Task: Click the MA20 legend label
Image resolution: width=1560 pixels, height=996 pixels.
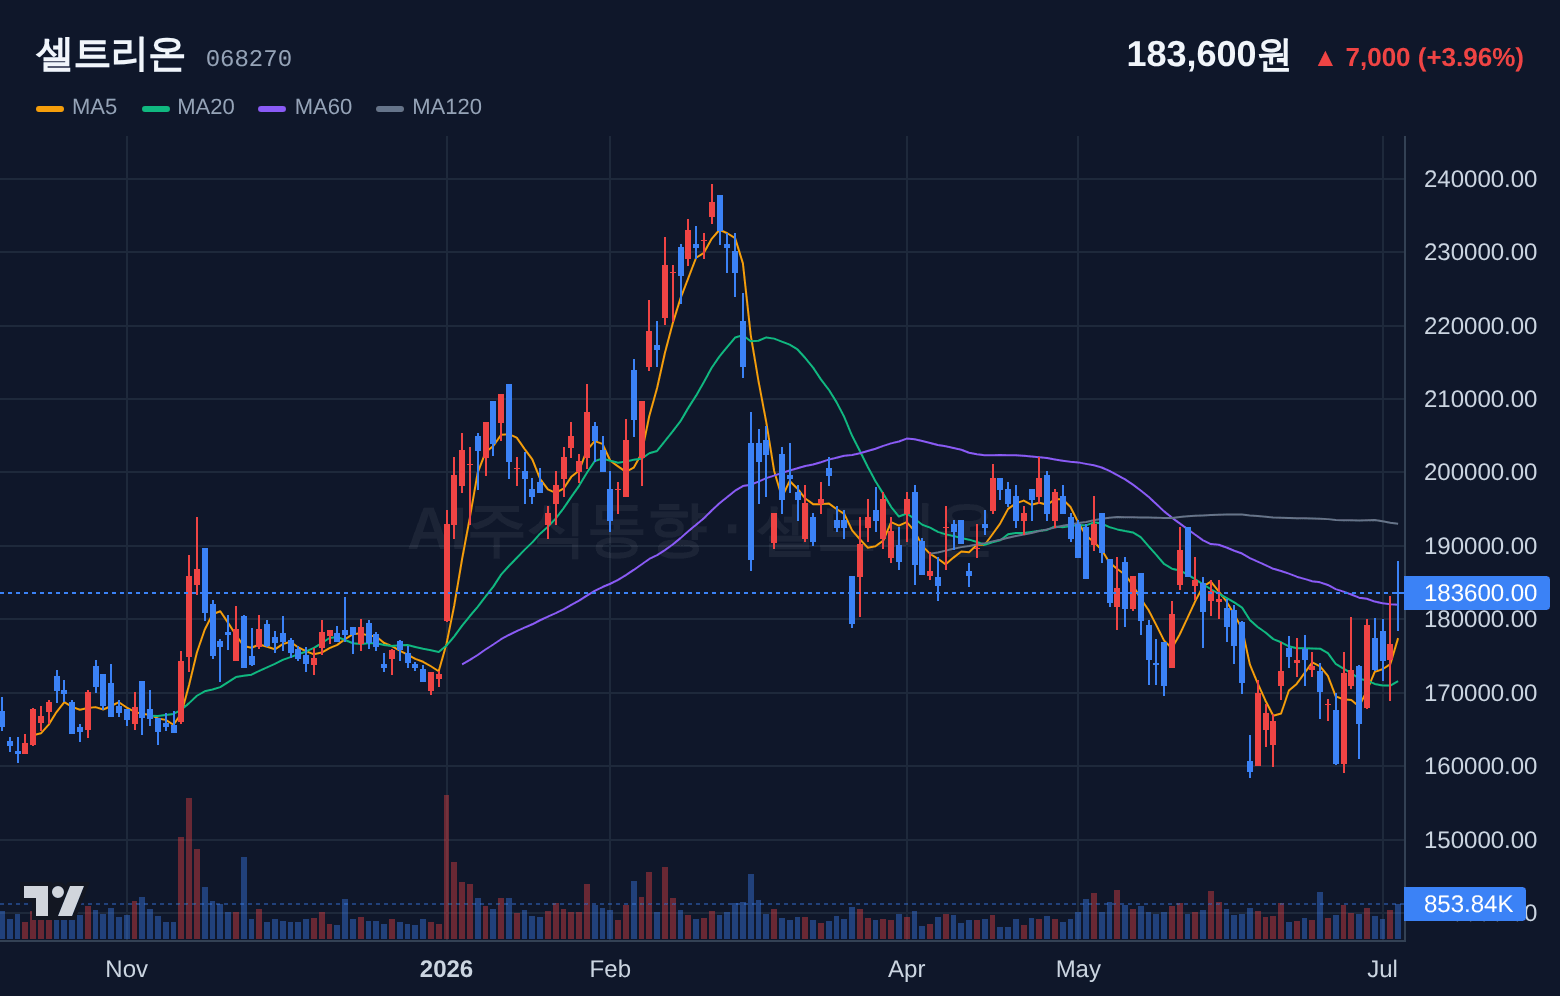Action: (x=206, y=107)
